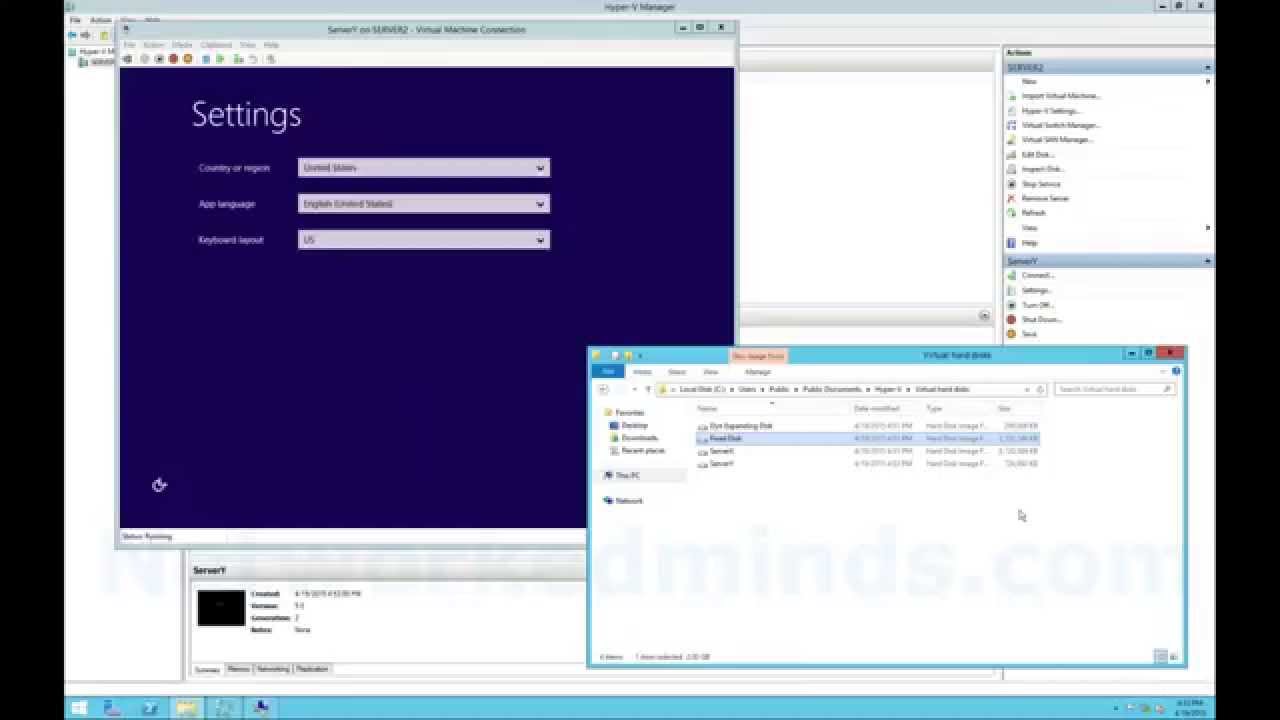Expand the View submenu in Actions pane
Screen dimensions: 1280x720
click(x=1208, y=228)
